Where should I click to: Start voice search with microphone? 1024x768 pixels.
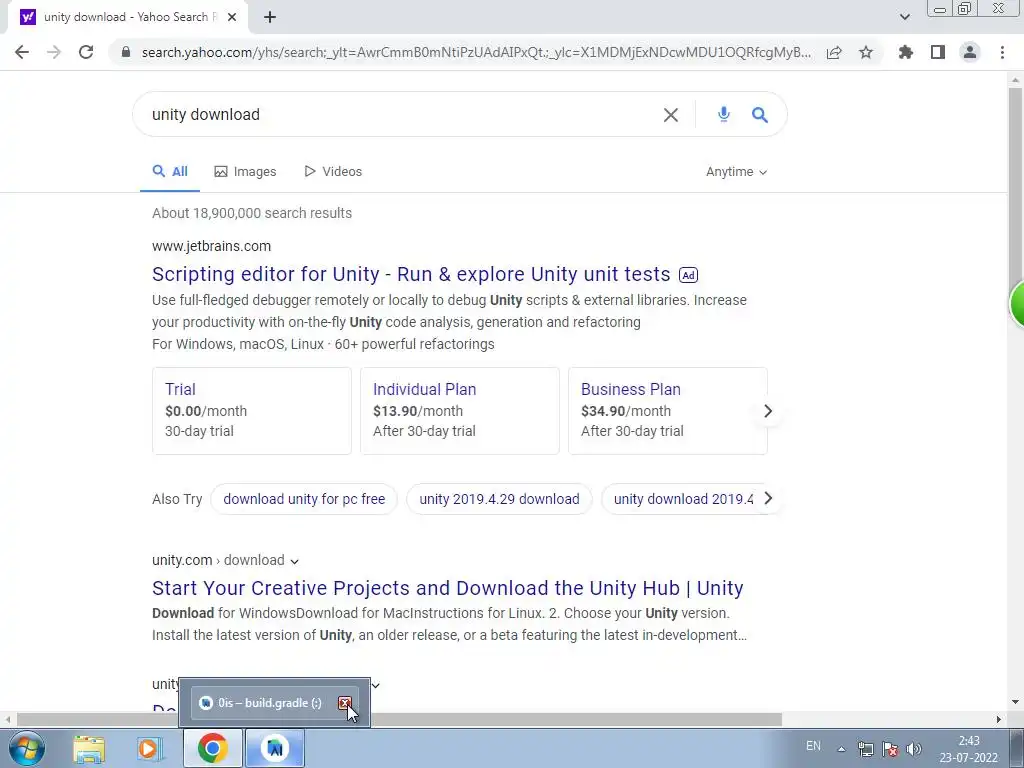pyautogui.click(x=724, y=114)
